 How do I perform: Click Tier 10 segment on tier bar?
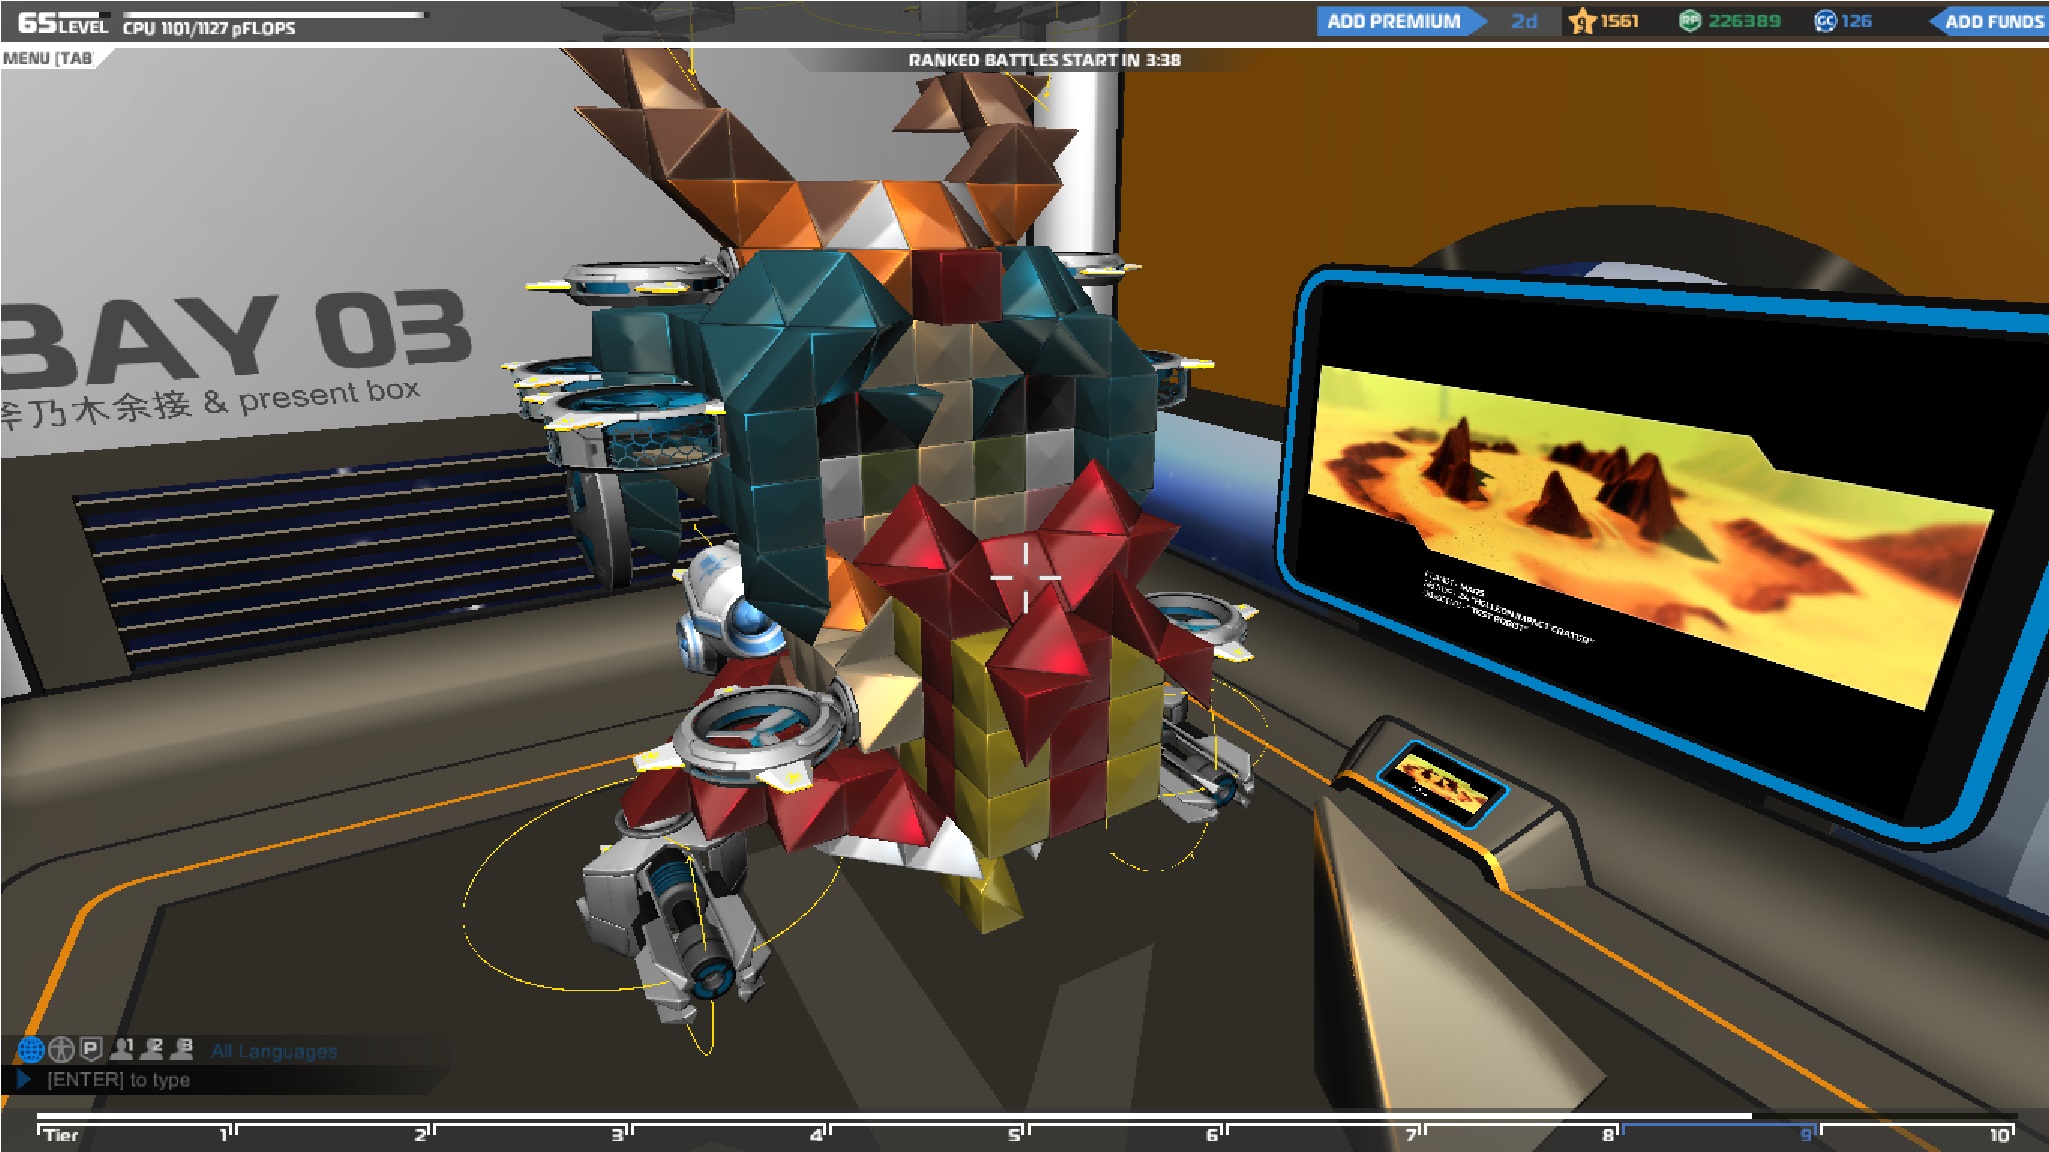1917,1134
